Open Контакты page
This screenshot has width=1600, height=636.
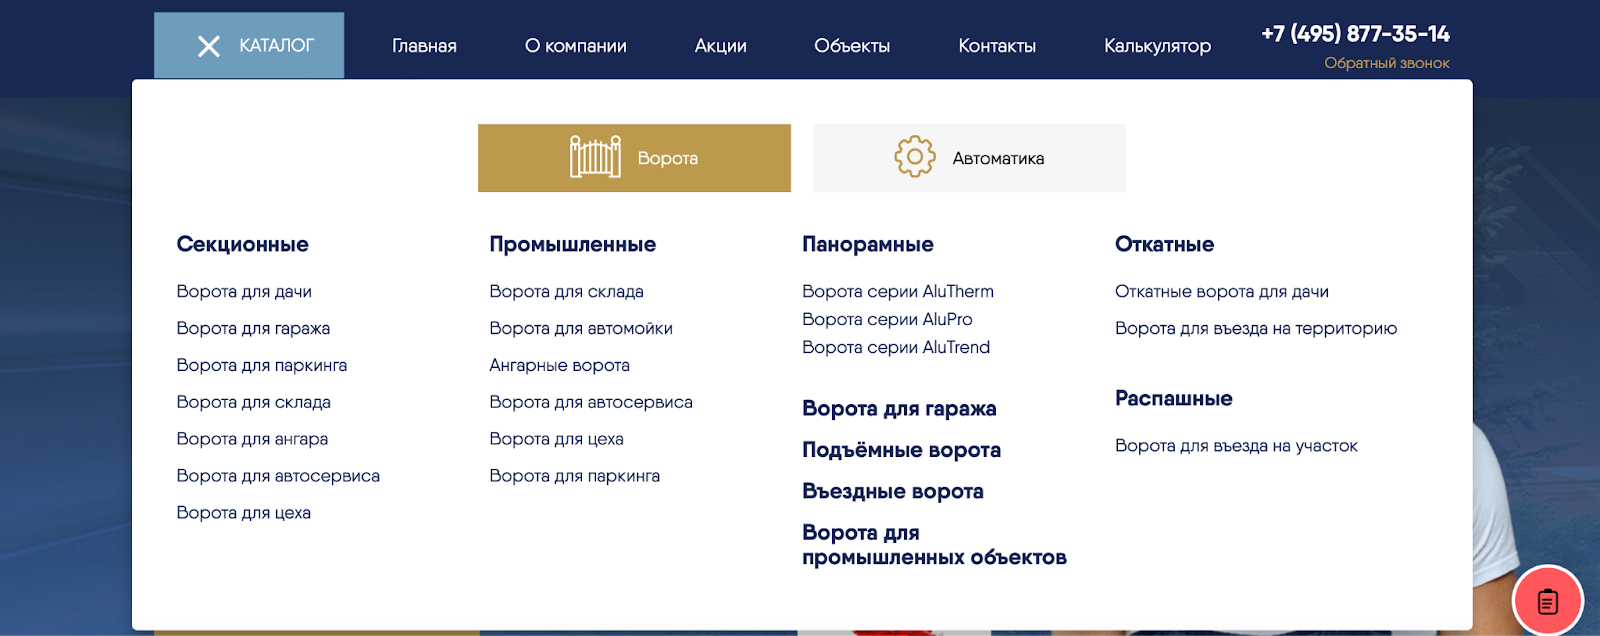pyautogui.click(x=997, y=46)
